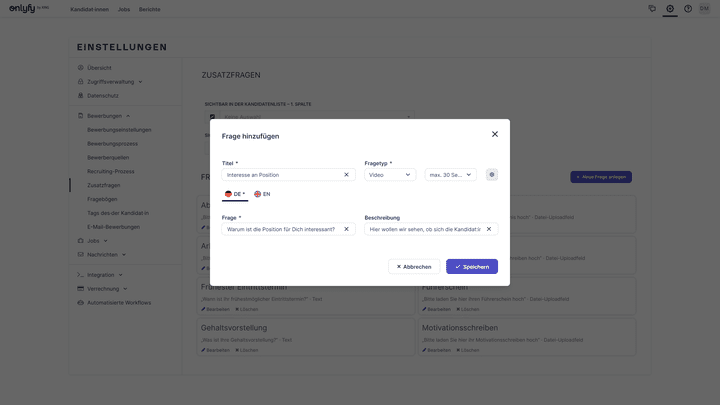The width and height of the screenshot is (720, 405).
Task: Open the messages icon in top bar
Action: pos(652,8)
